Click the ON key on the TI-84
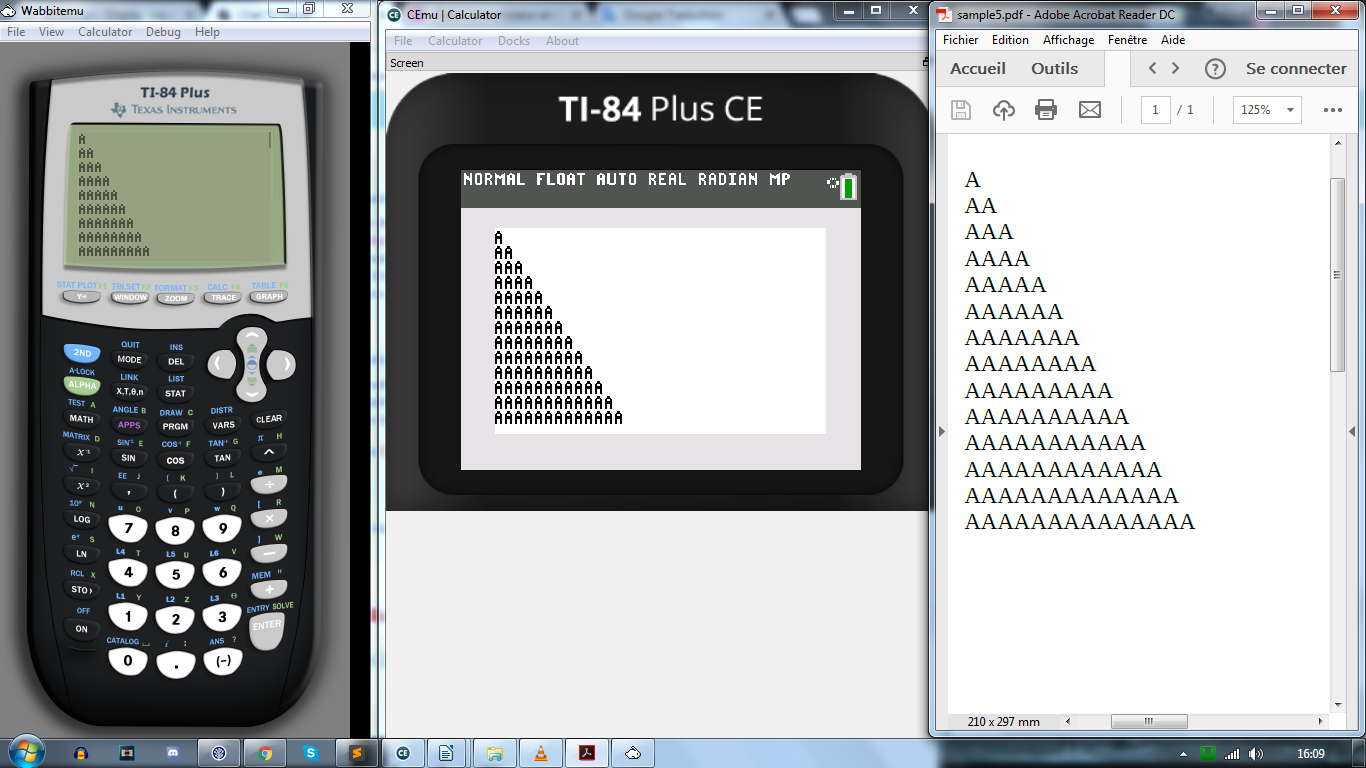1366x768 pixels. pos(82,628)
